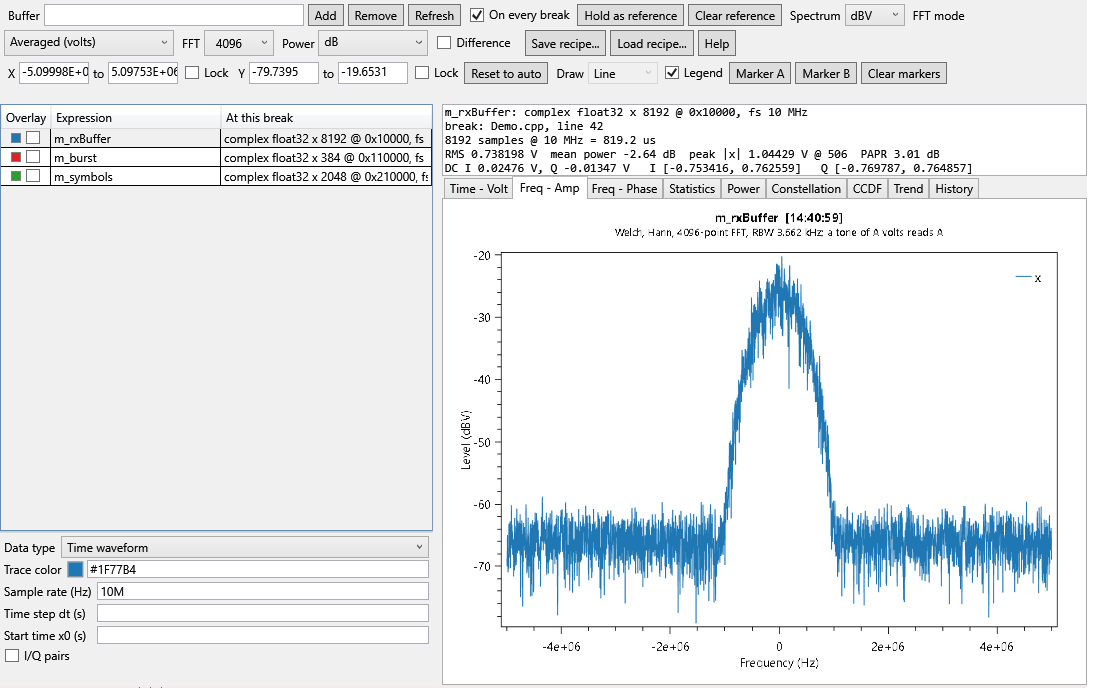Viewport: 1100px width, 688px height.
Task: Open the Statistics tab
Action: tap(692, 189)
